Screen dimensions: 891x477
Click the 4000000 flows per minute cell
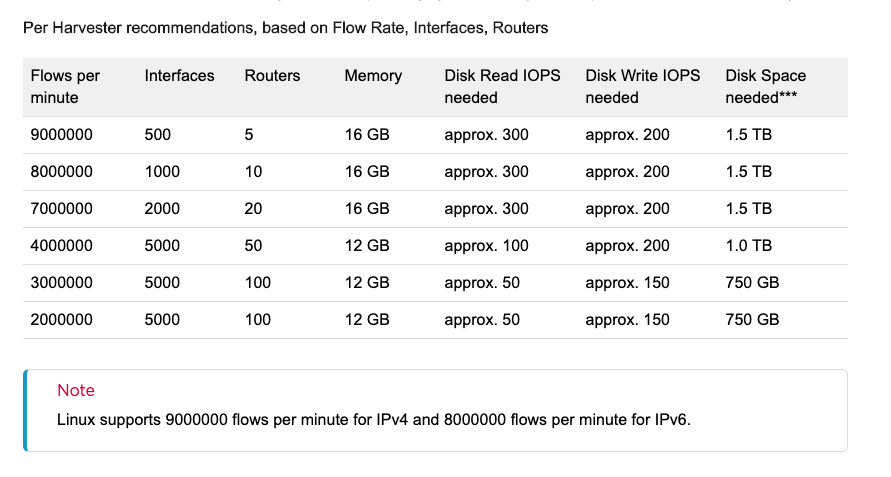[62, 246]
